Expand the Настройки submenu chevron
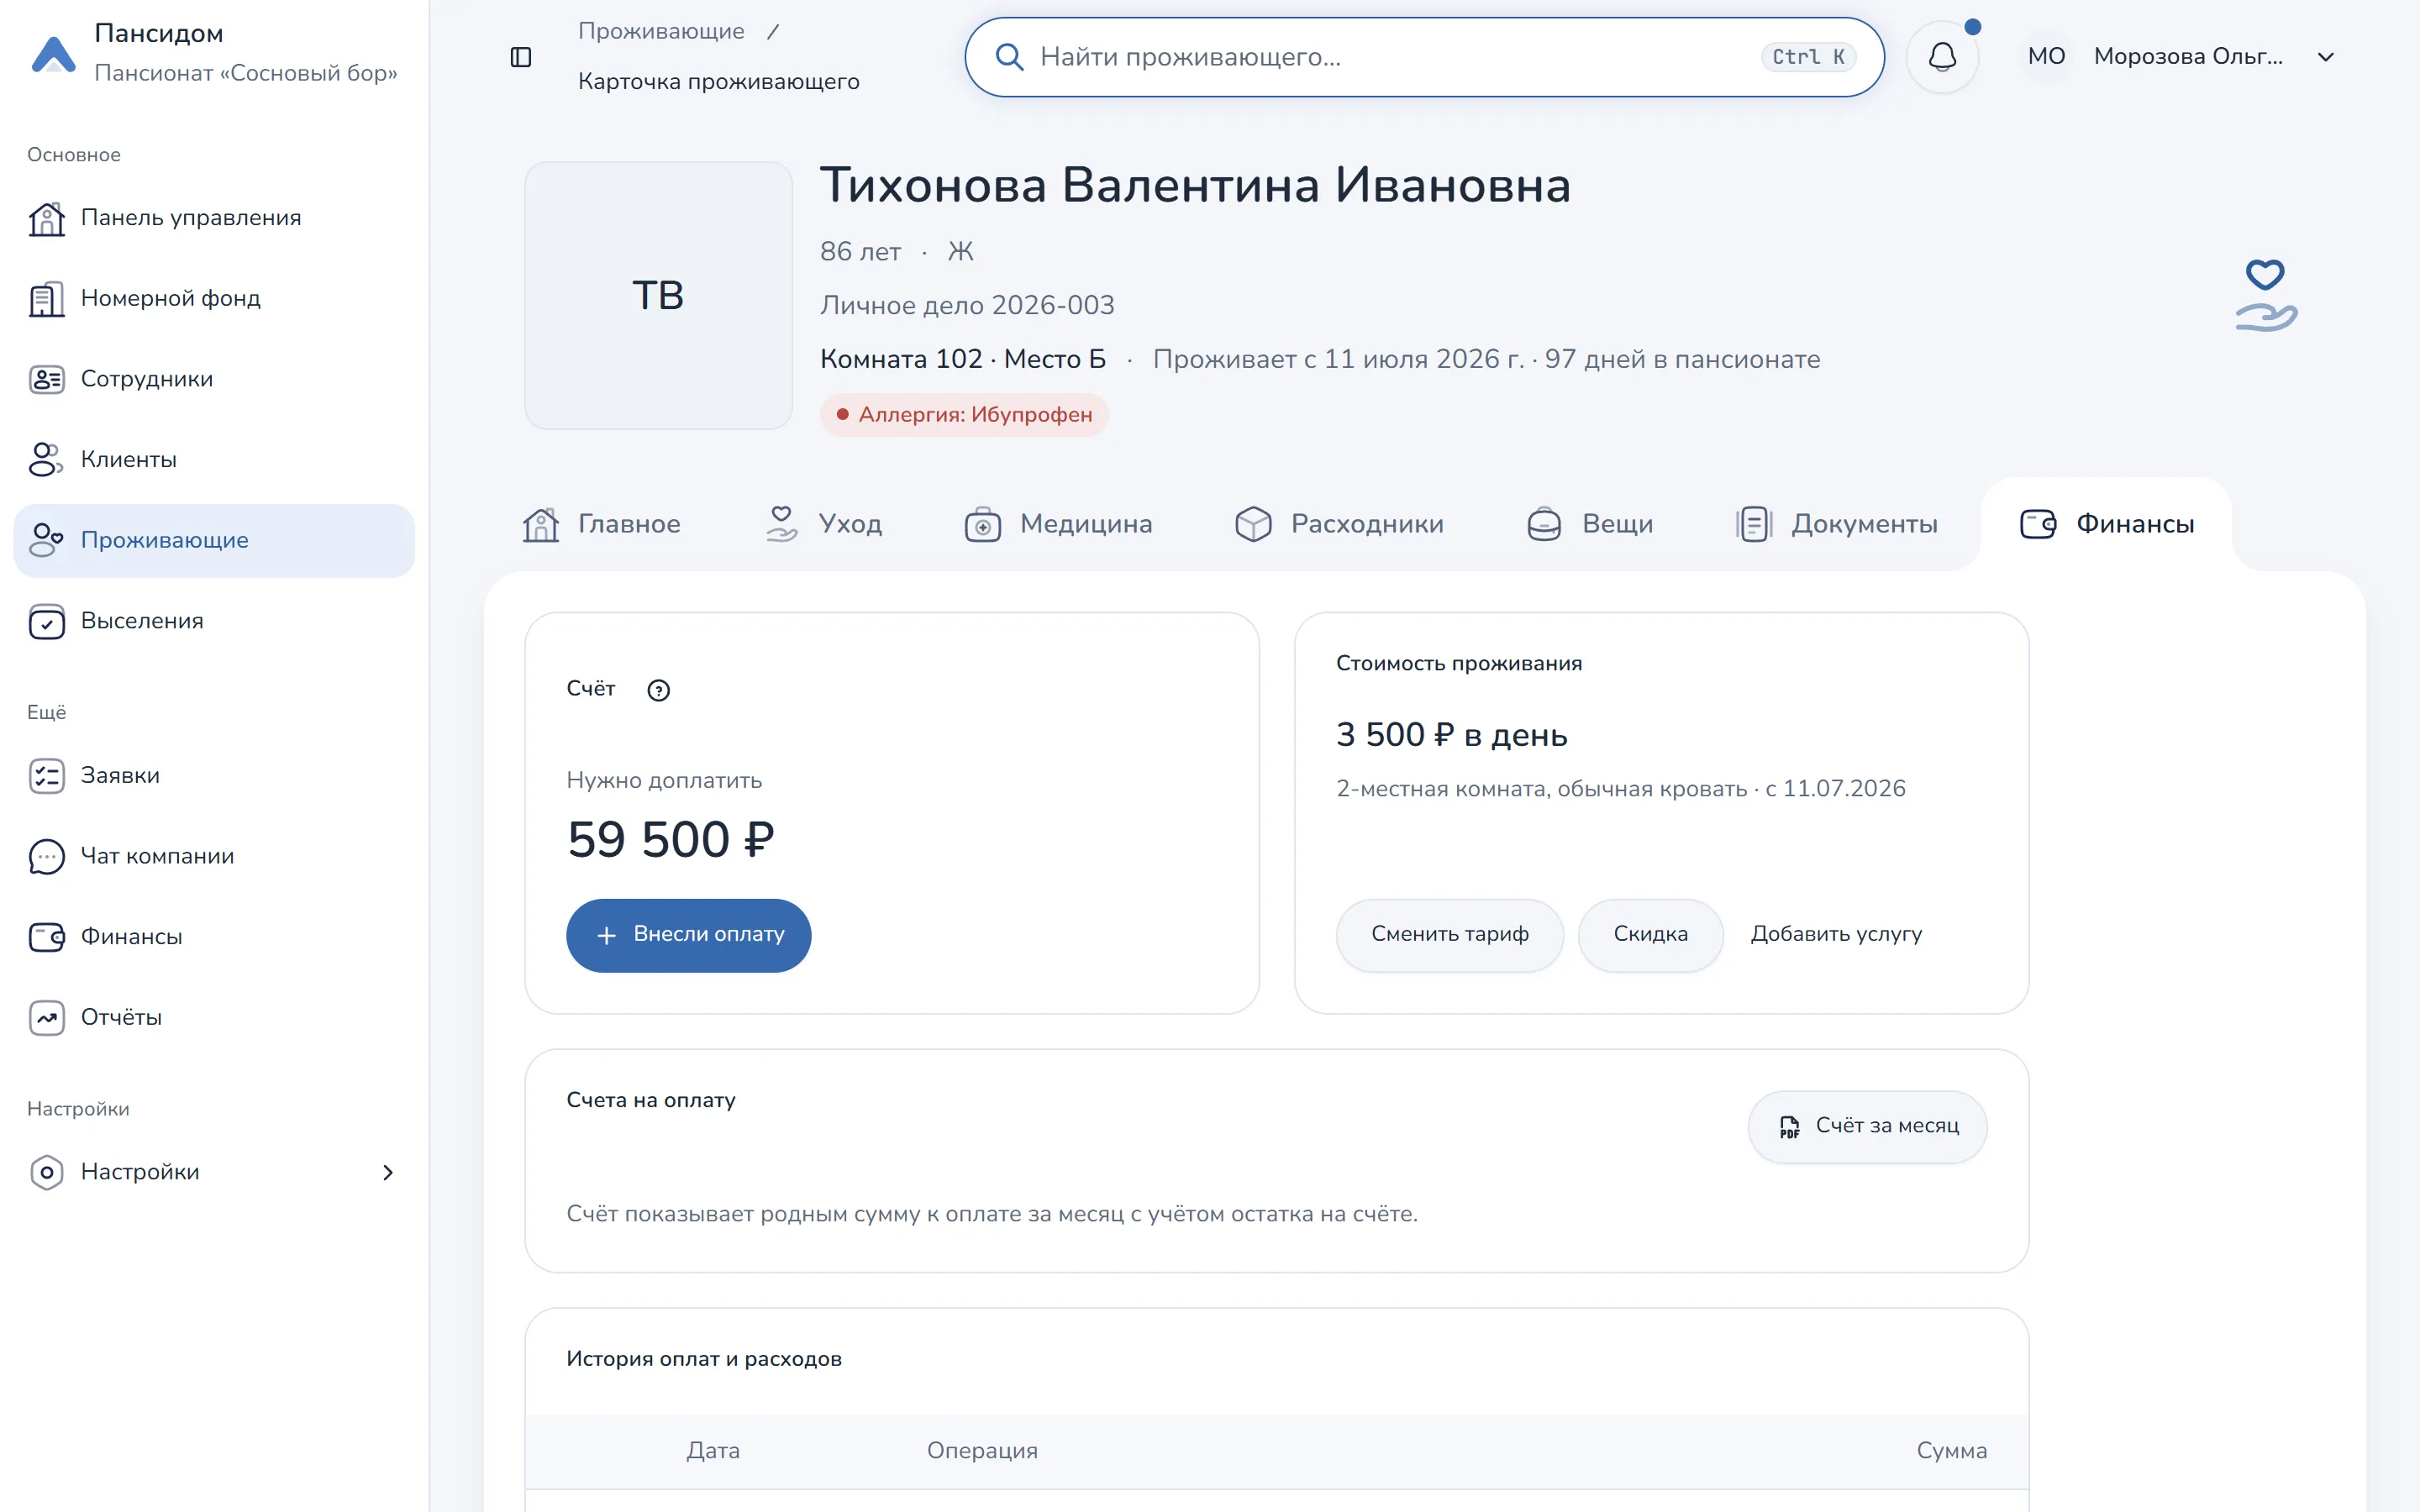The image size is (2420, 1512). pos(388,1172)
